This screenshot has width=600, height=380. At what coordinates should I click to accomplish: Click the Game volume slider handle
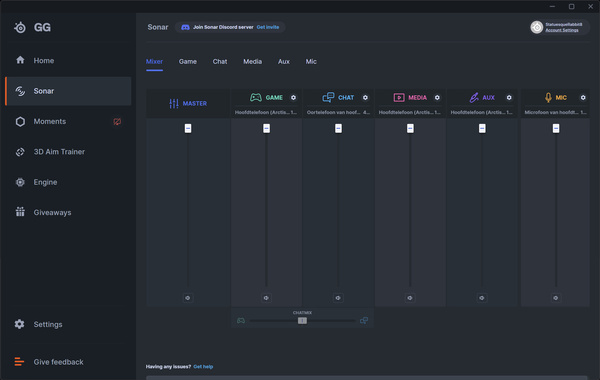[266, 128]
